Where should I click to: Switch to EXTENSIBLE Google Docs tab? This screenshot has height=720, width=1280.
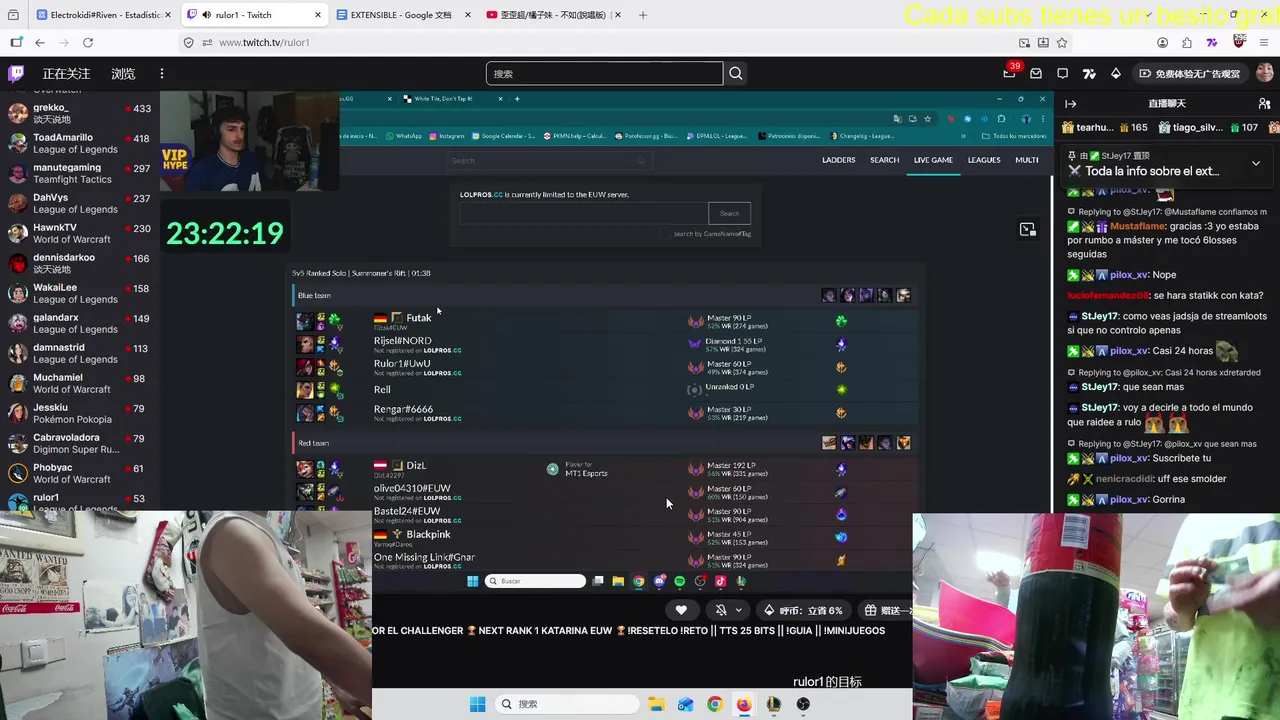[402, 15]
